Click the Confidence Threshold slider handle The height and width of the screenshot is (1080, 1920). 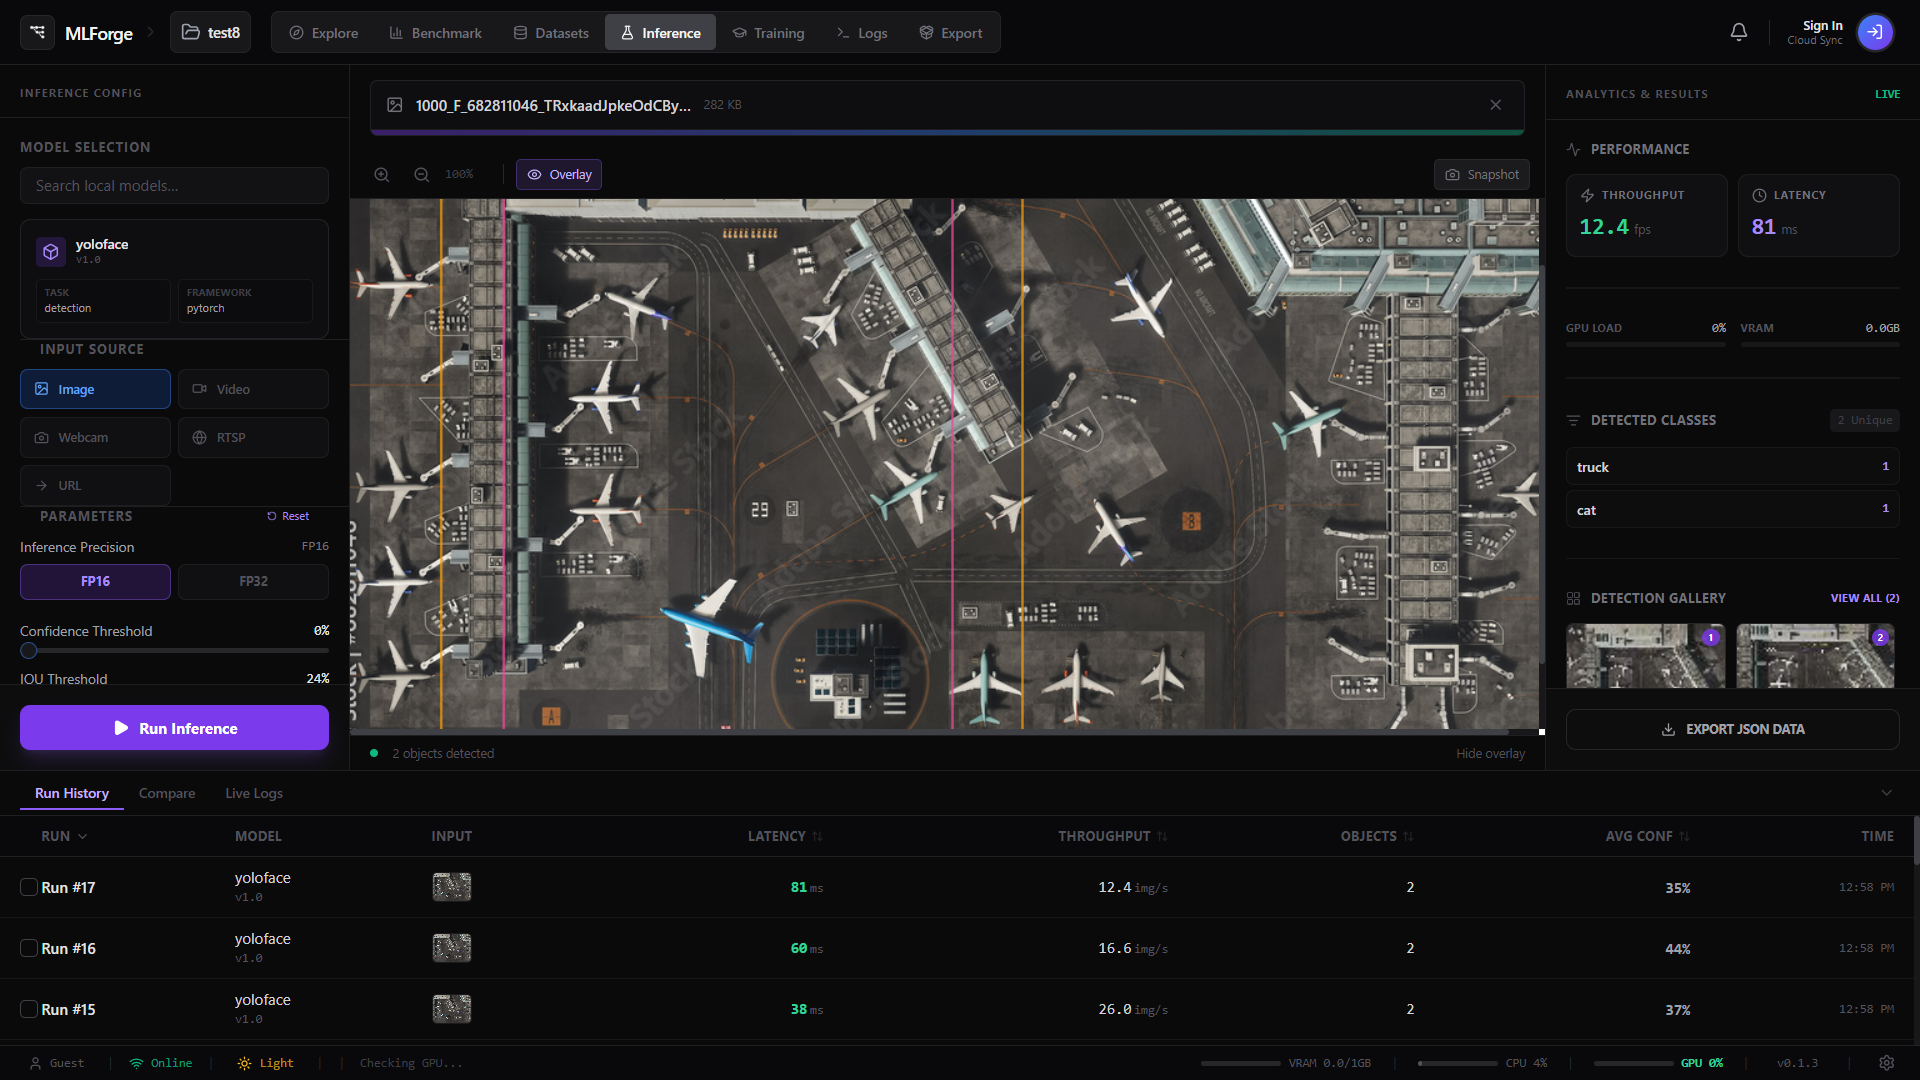pos(29,651)
